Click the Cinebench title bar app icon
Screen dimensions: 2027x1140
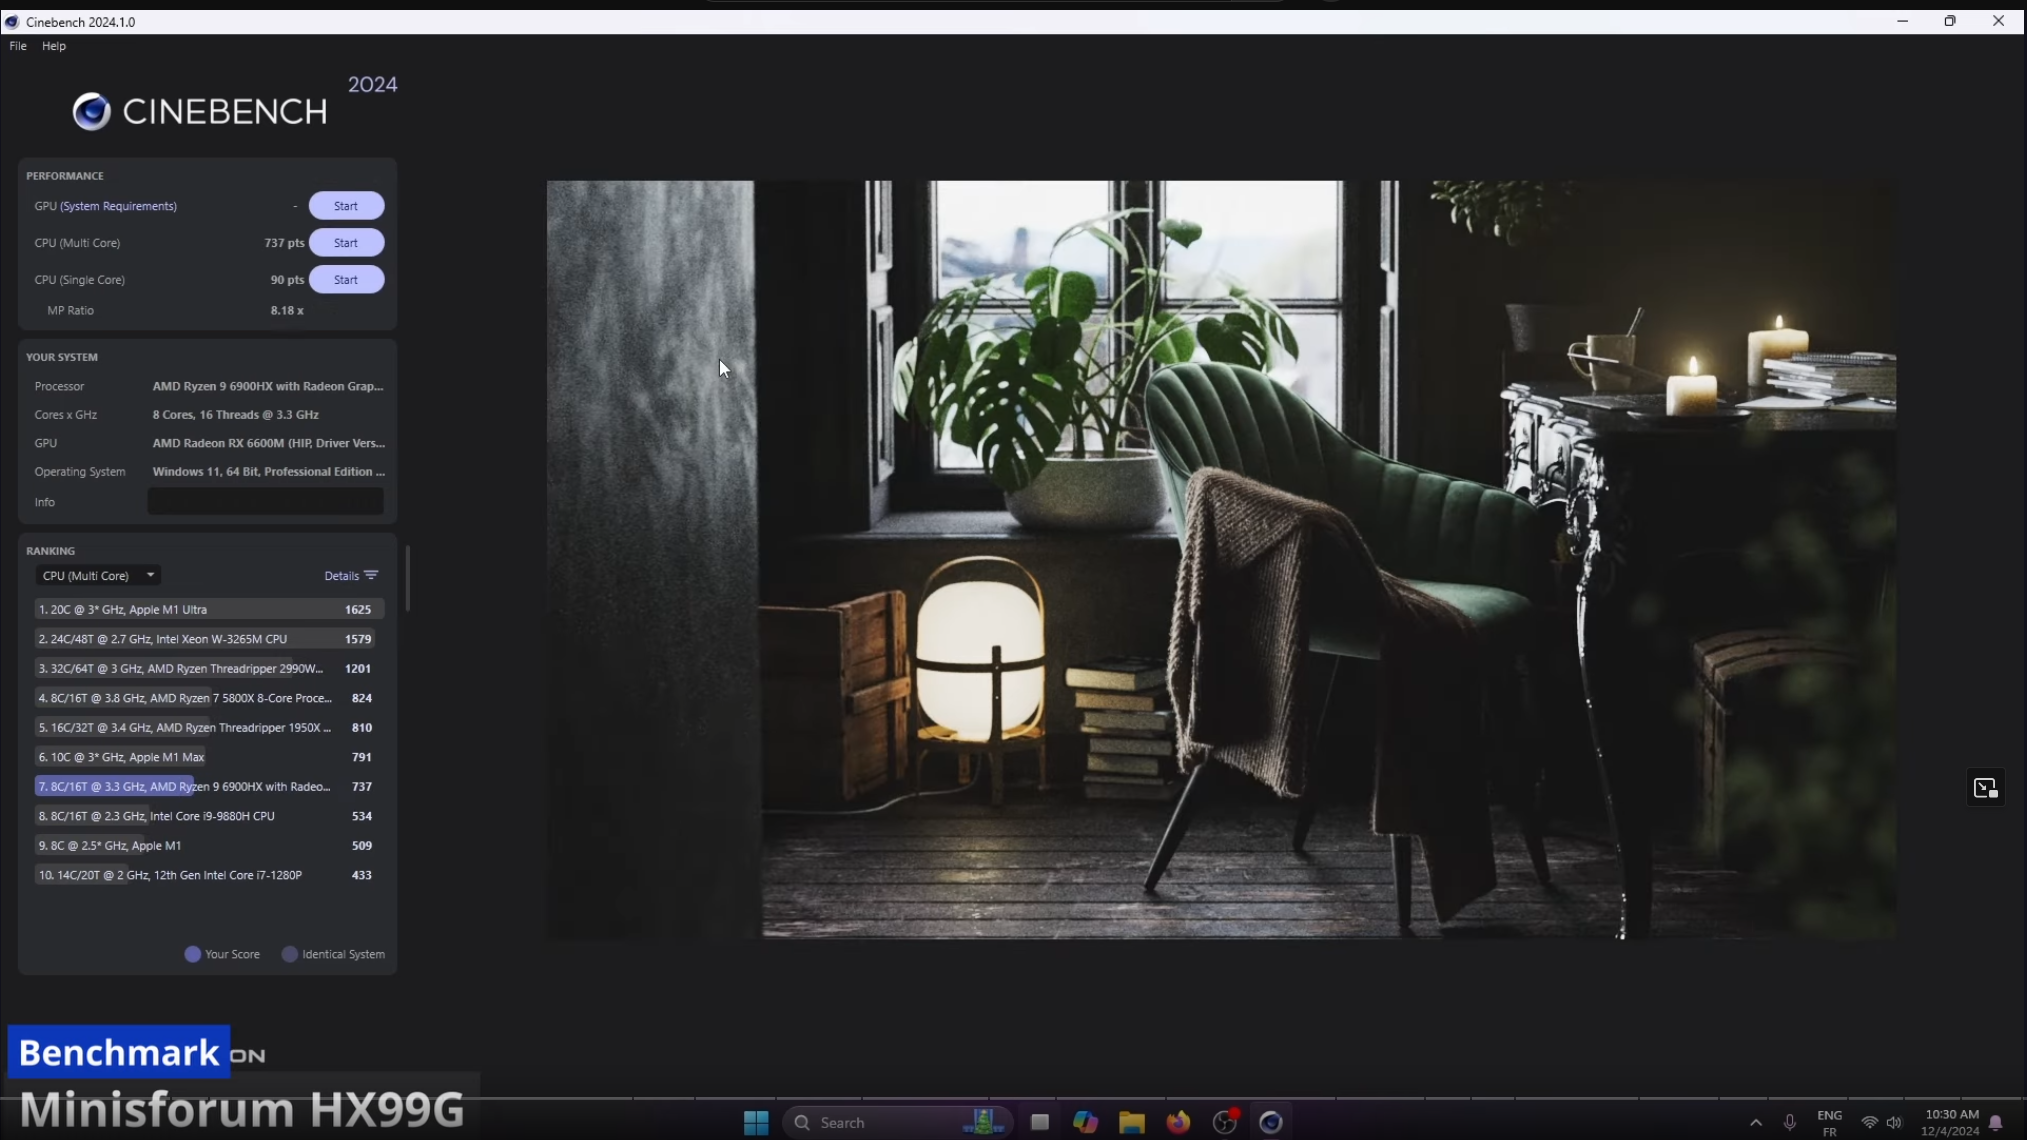12,22
